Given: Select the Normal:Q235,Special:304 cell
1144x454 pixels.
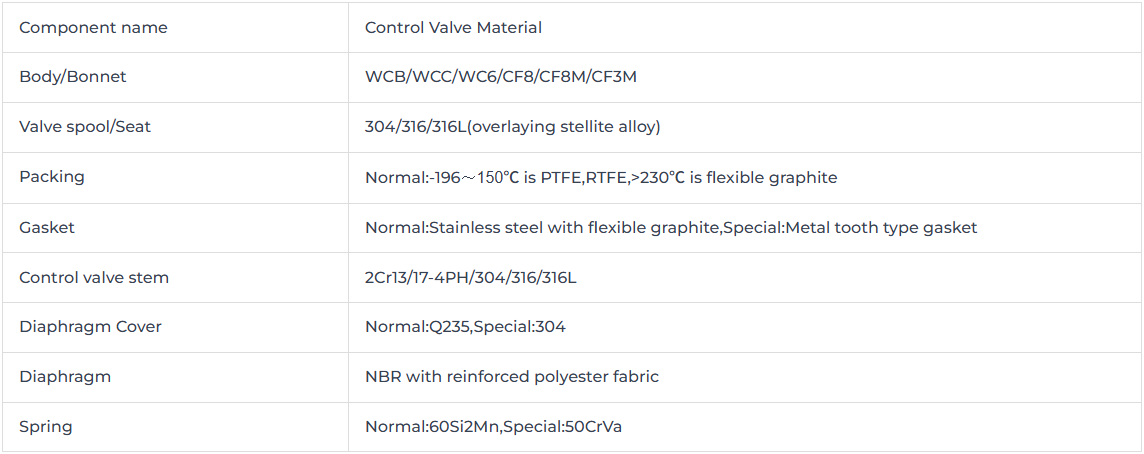Looking at the screenshot, I should pos(746,327).
